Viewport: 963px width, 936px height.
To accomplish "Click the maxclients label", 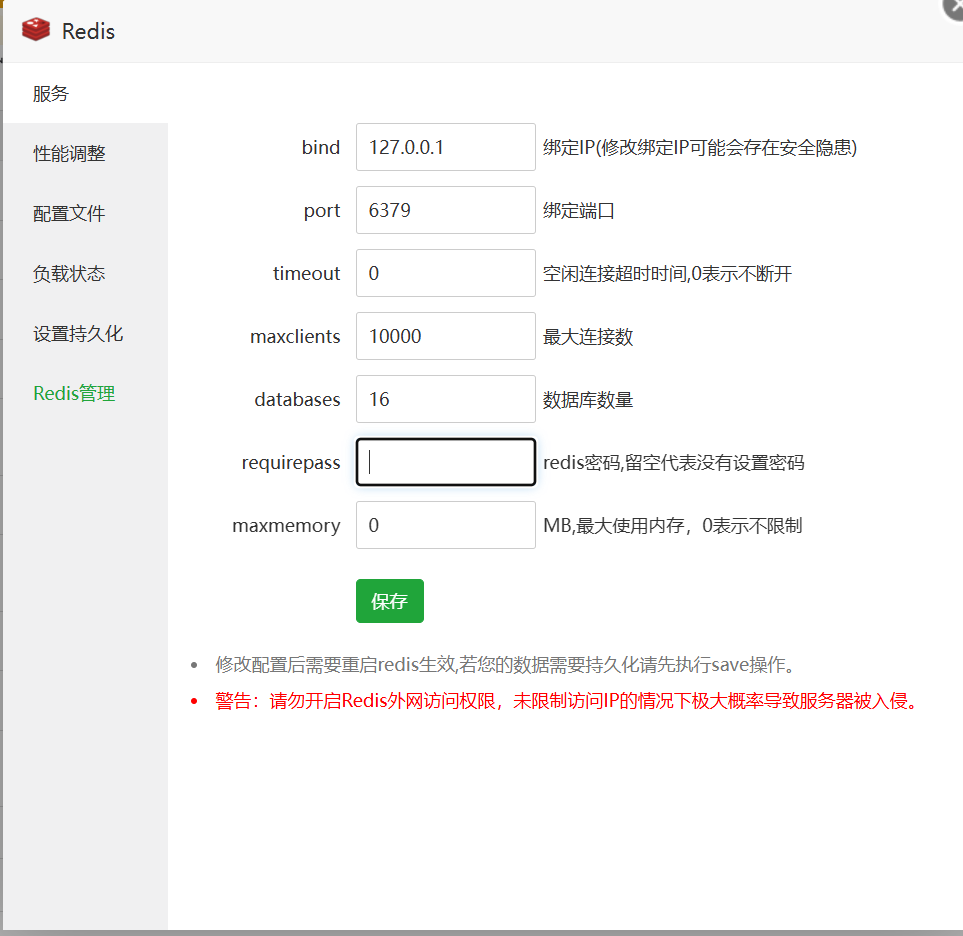I will pyautogui.click(x=295, y=337).
